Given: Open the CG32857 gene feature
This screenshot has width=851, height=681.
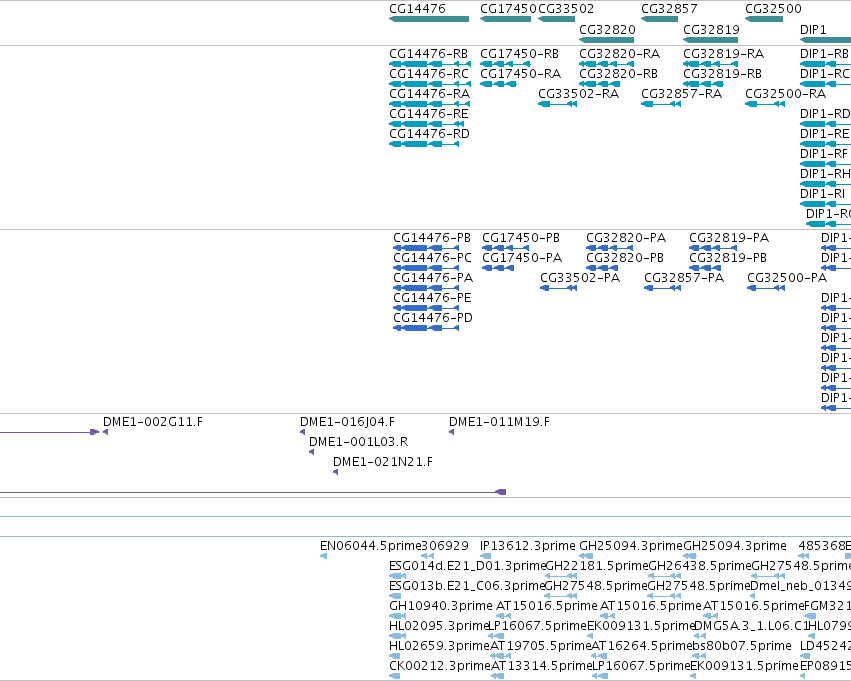Looking at the screenshot, I should pyautogui.click(x=659, y=19).
